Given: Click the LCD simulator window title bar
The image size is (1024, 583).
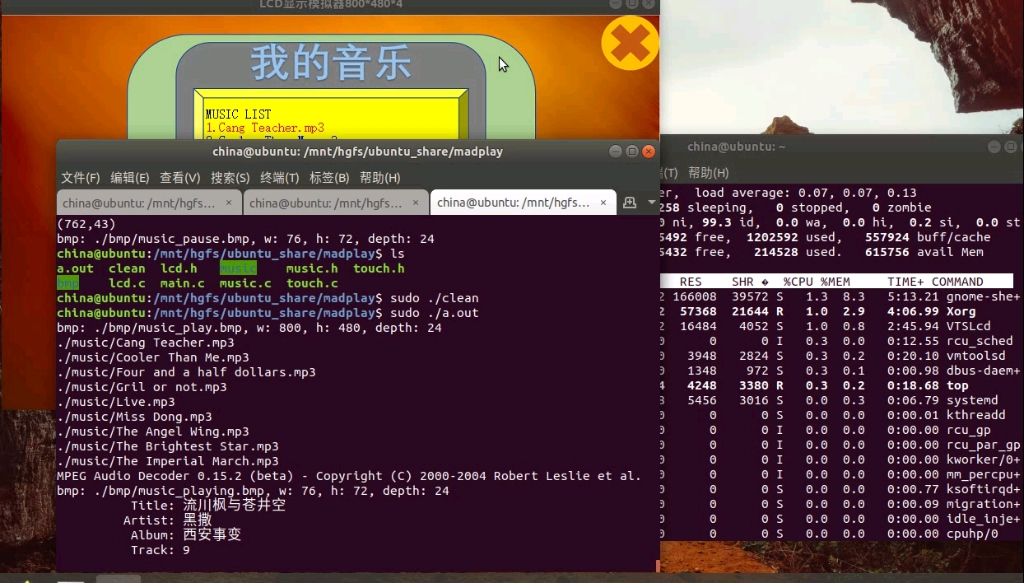Looking at the screenshot, I should (x=330, y=5).
